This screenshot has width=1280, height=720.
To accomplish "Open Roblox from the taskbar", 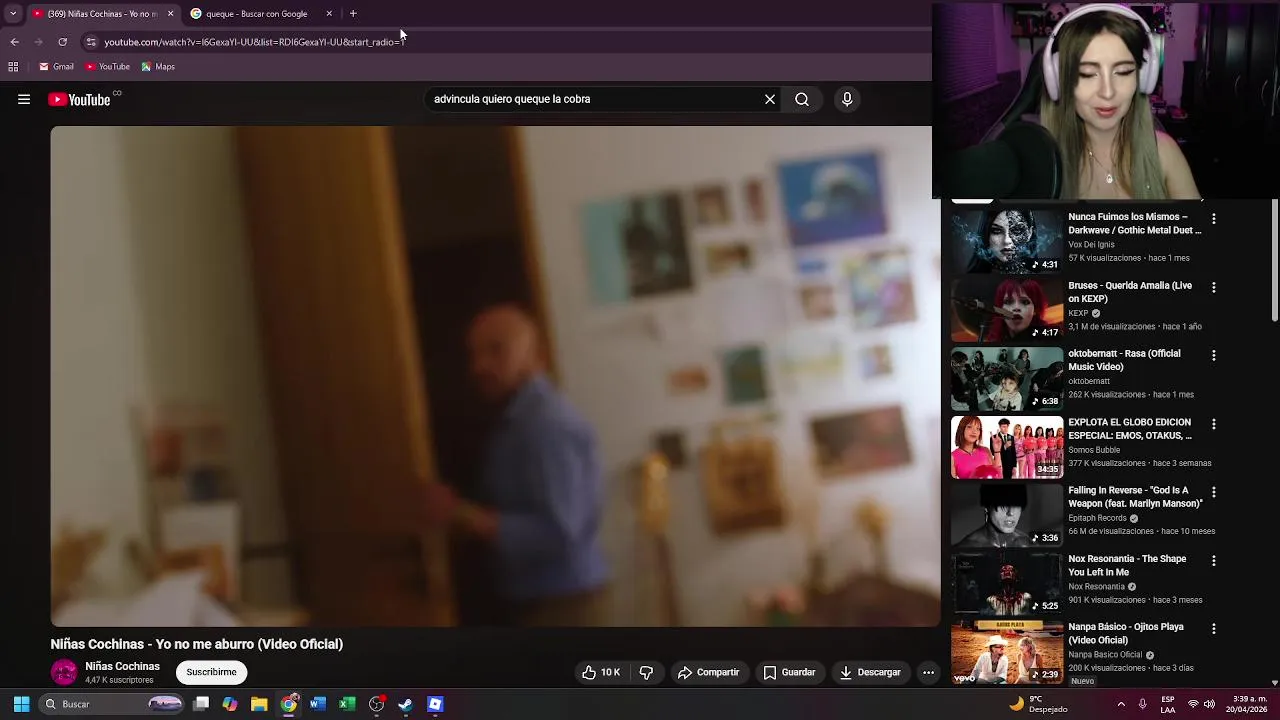I will coord(435,704).
